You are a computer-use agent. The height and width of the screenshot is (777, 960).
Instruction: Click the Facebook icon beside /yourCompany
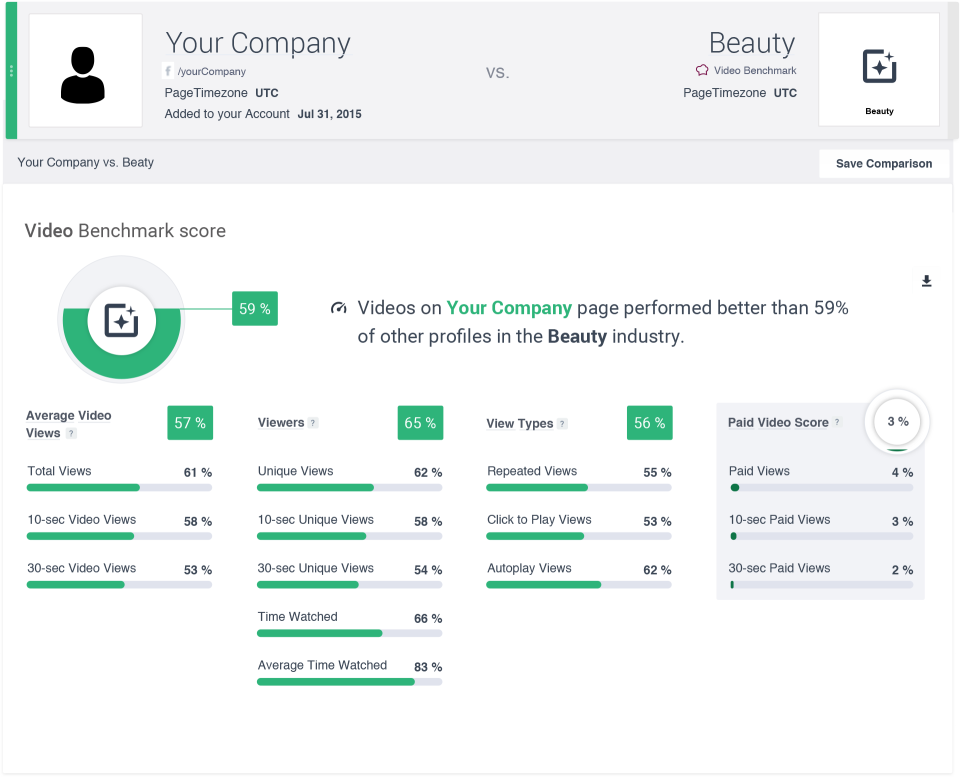point(168,71)
